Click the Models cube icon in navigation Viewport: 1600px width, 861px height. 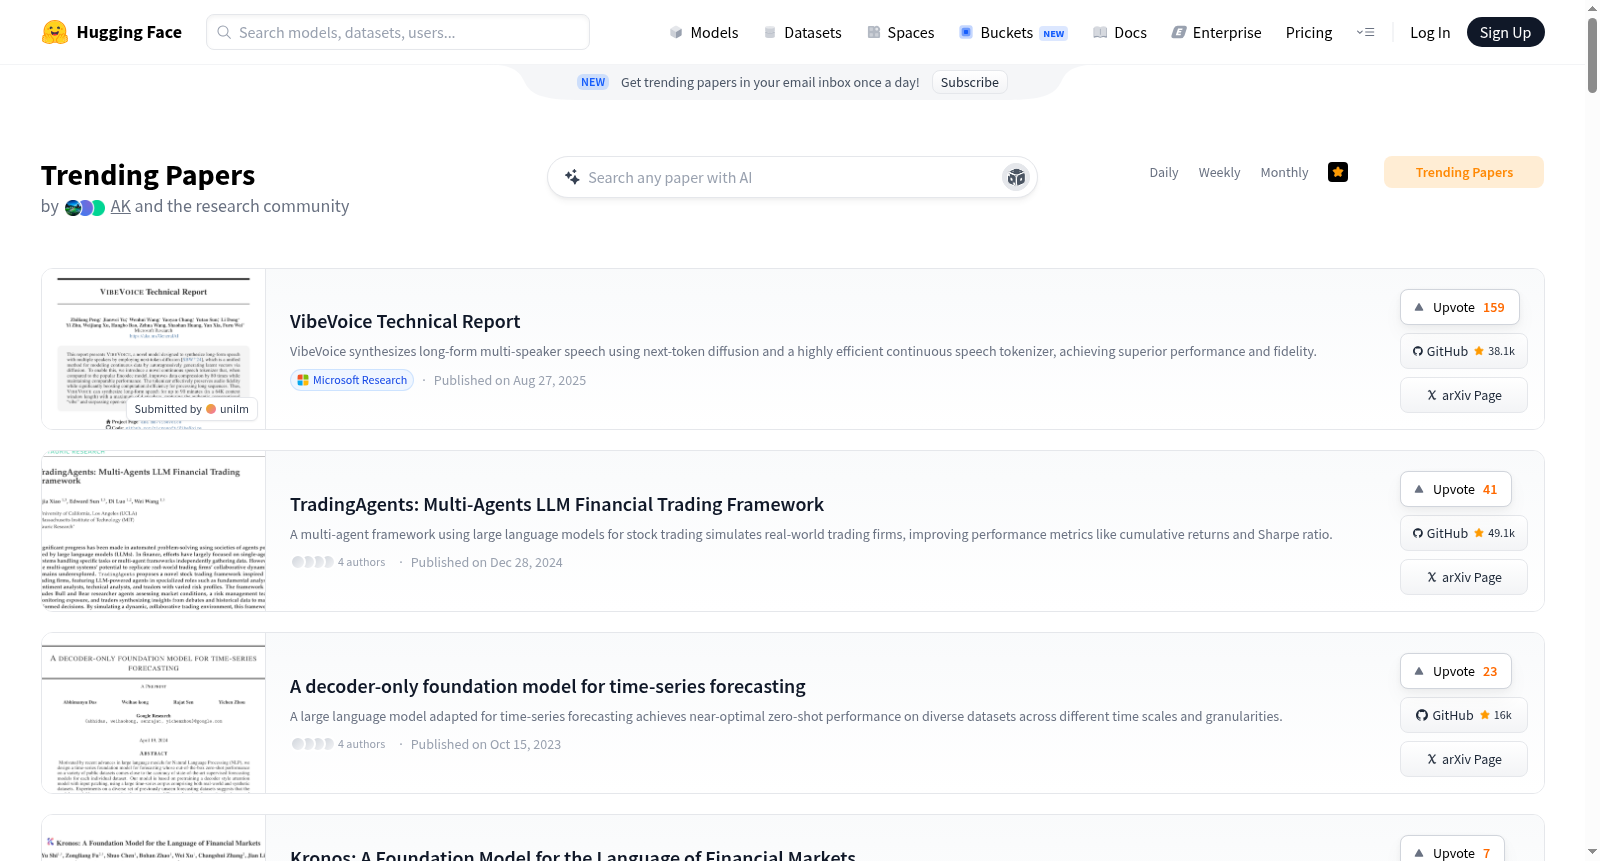[x=676, y=32]
